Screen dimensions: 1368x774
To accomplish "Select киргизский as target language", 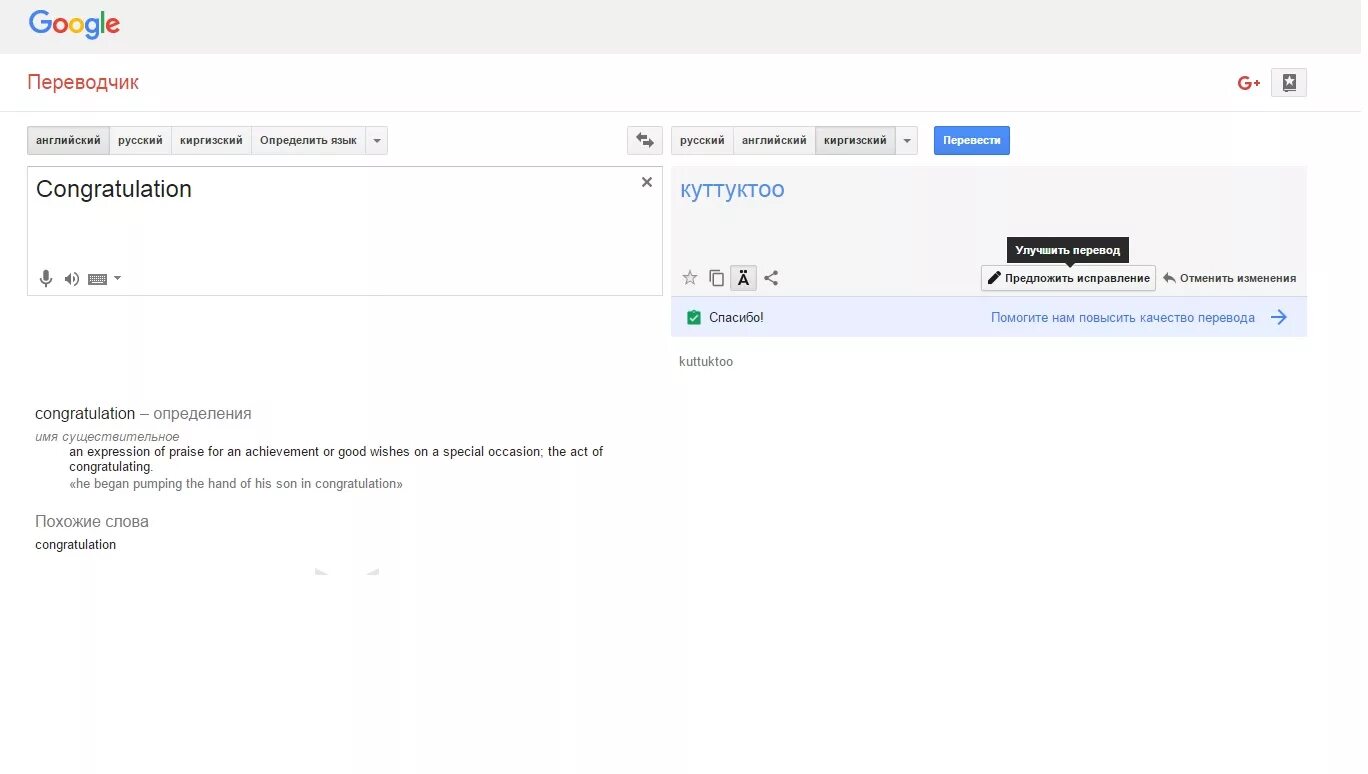I will [855, 141].
